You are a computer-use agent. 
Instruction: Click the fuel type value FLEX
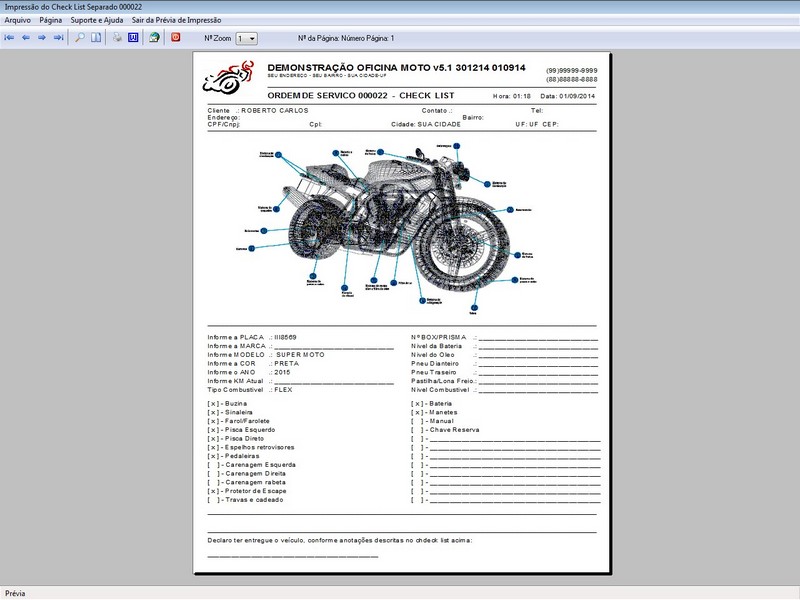point(283,389)
